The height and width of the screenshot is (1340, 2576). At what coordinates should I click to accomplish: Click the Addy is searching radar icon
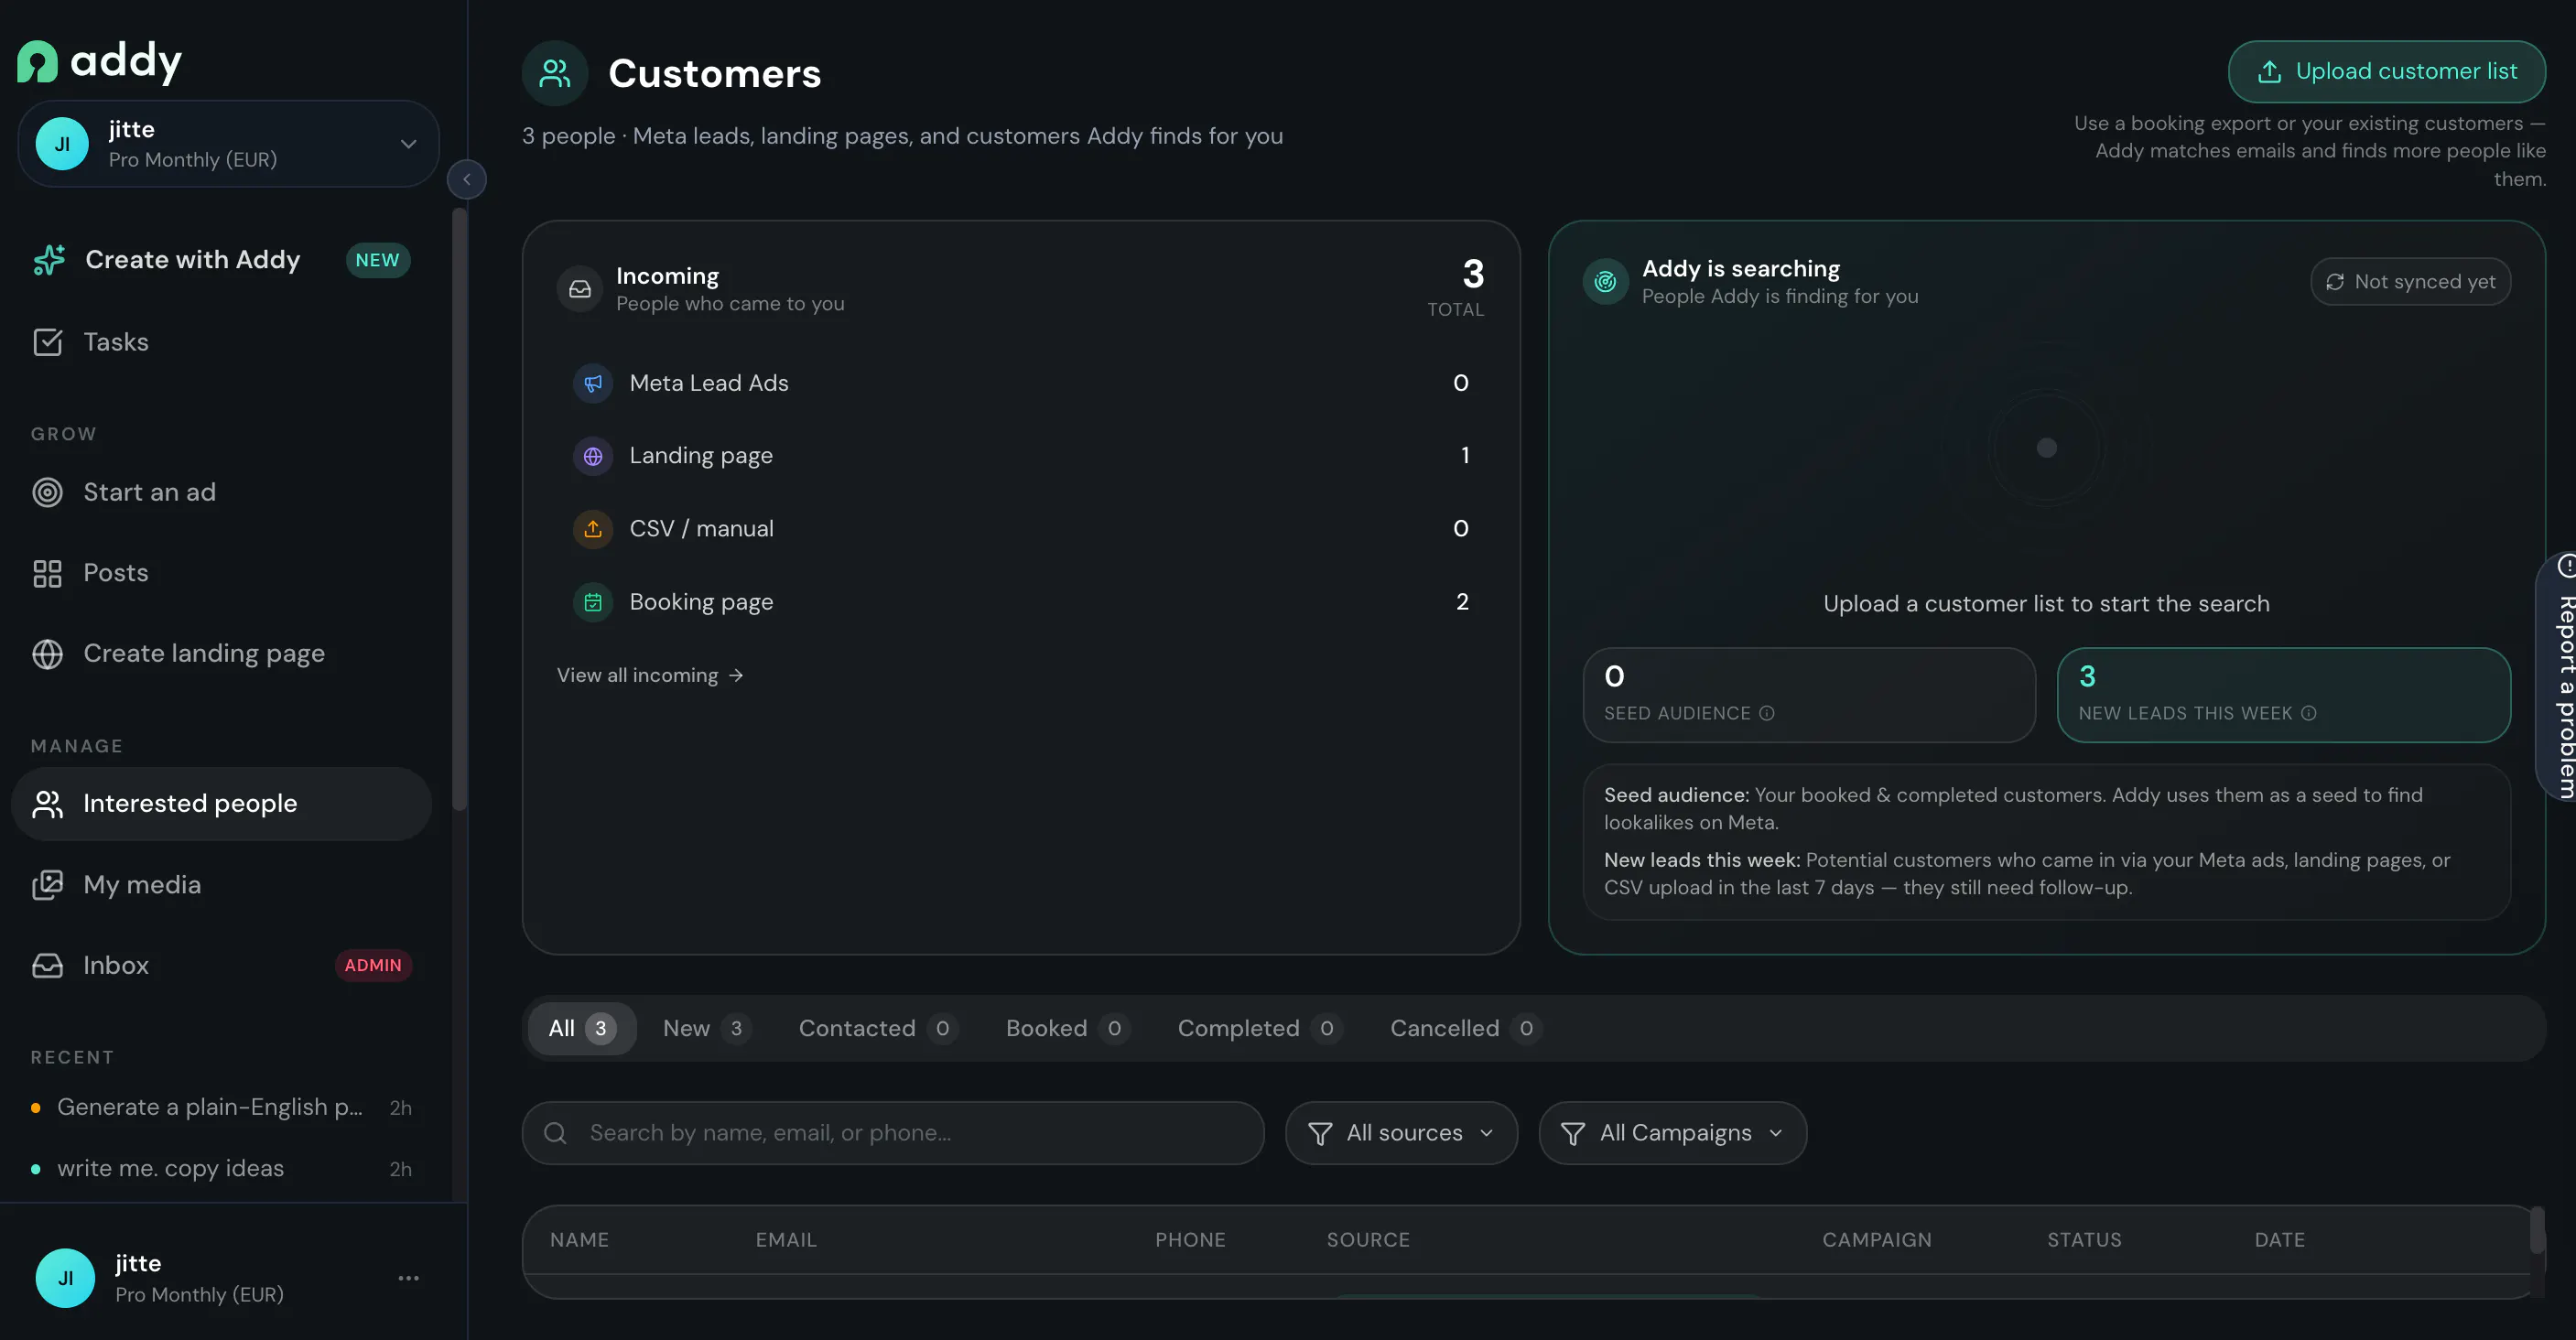click(1606, 282)
